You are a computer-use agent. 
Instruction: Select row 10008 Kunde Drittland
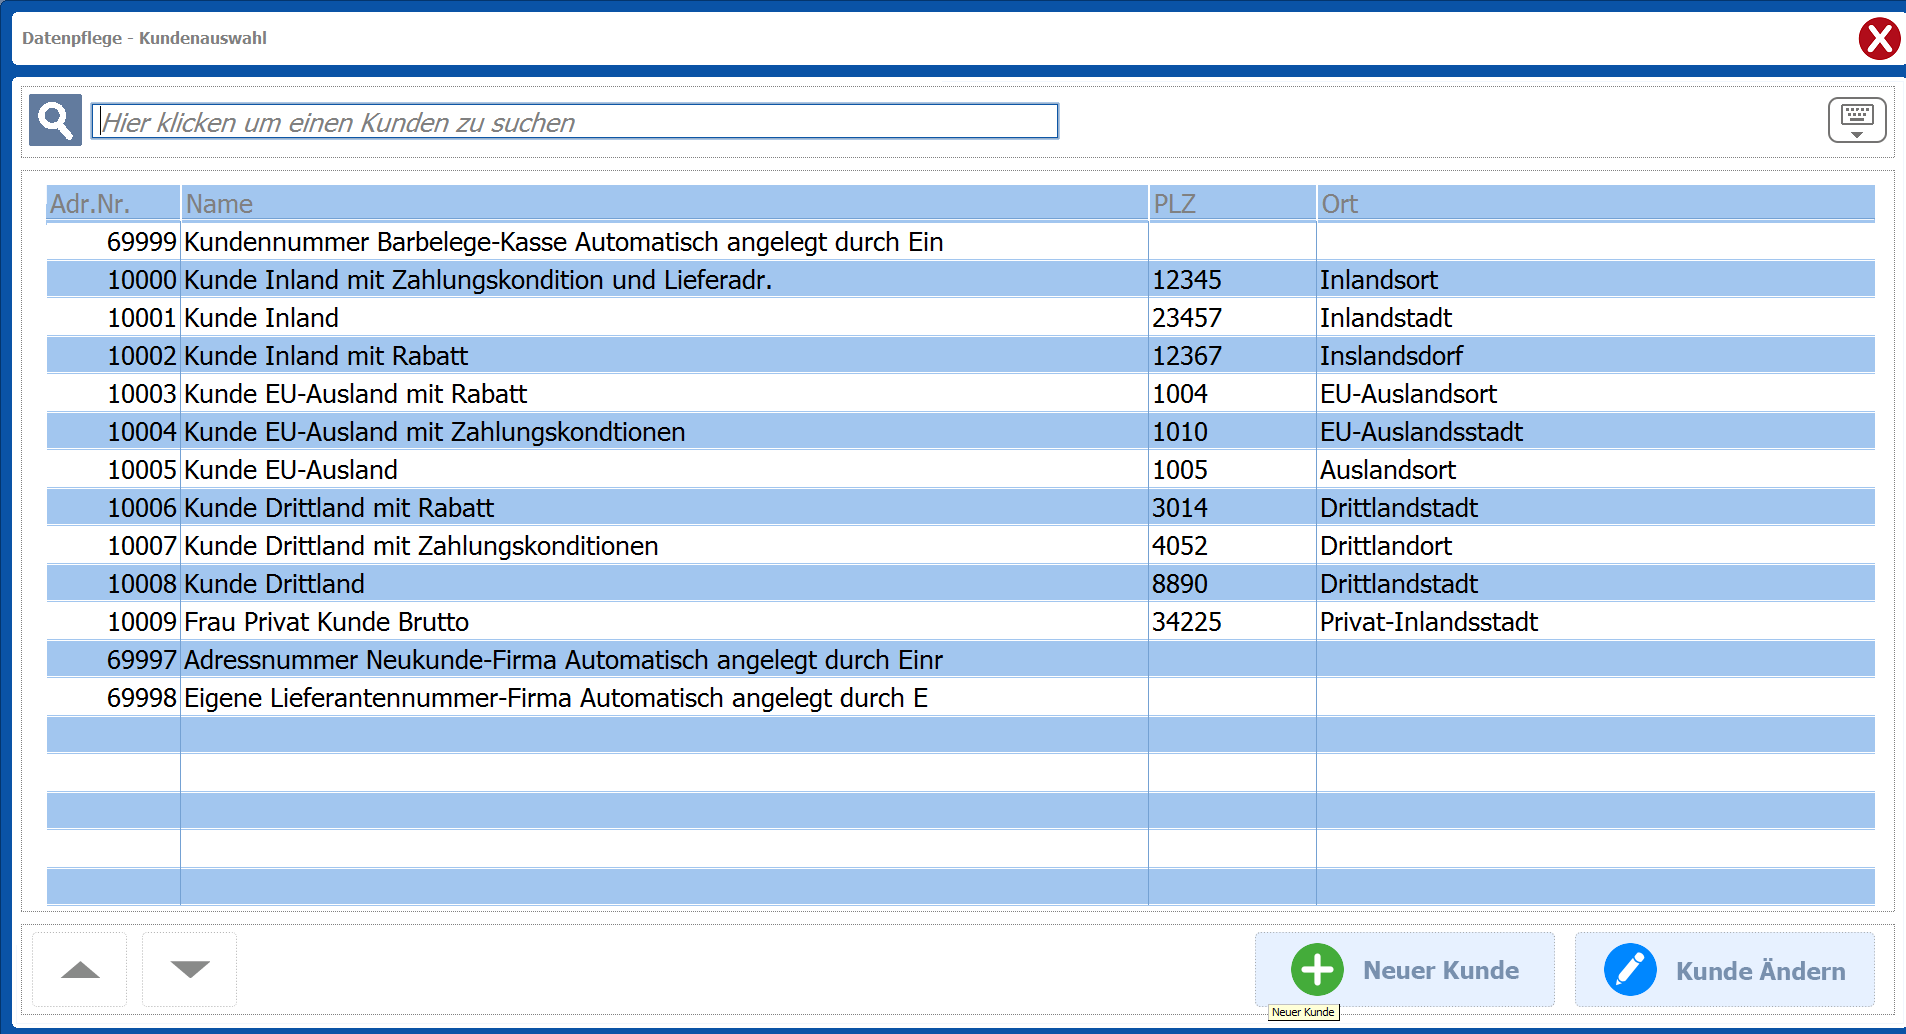click(274, 584)
